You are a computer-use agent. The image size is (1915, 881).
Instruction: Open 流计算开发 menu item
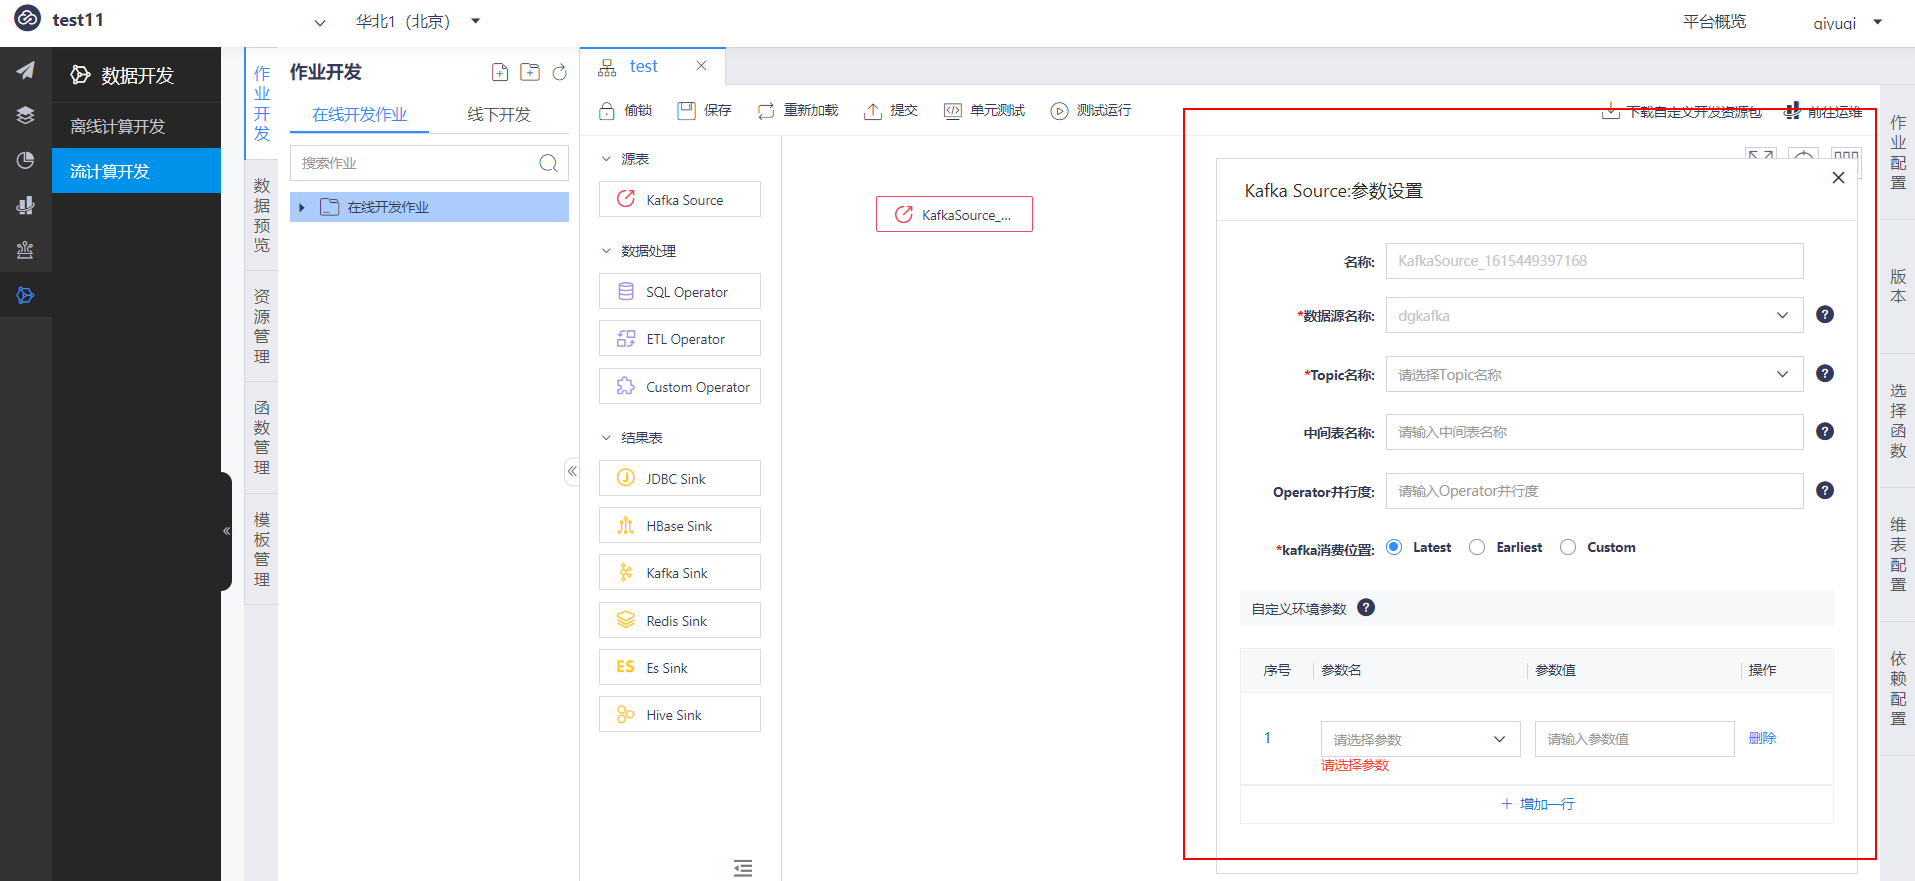point(136,171)
